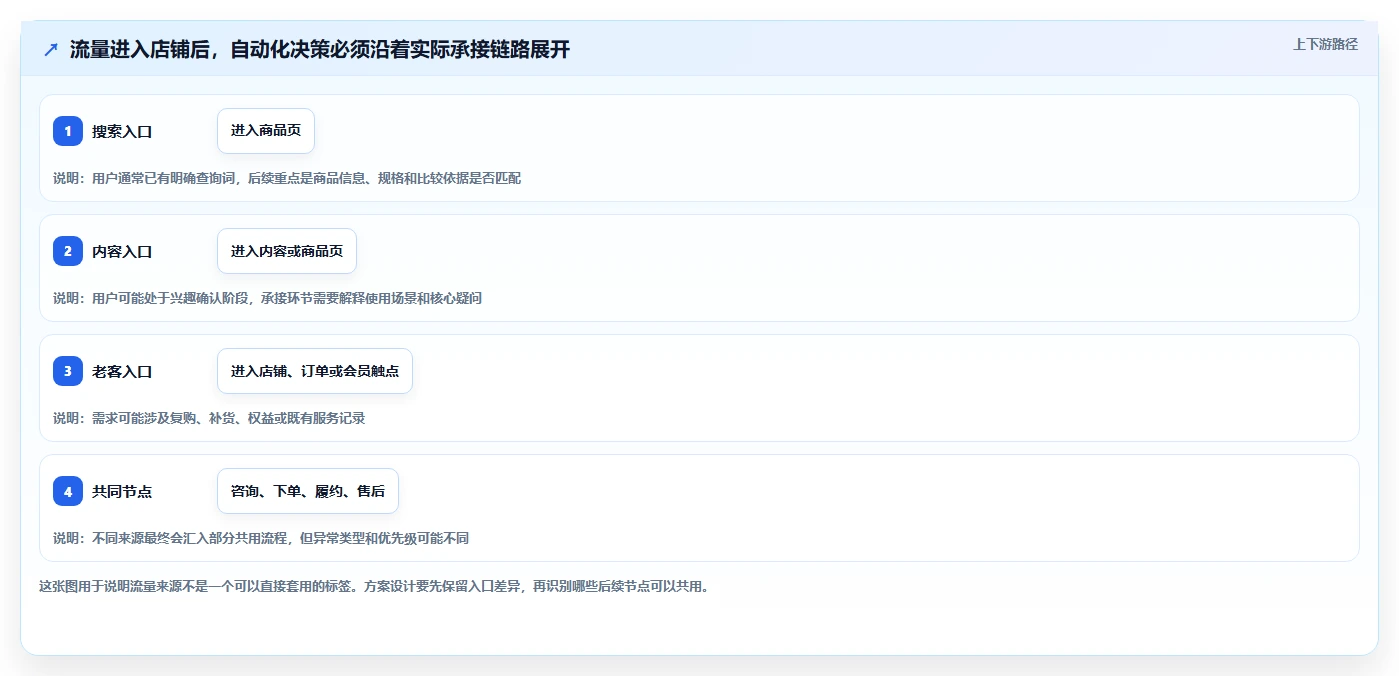Click description starting 说明：需求可能涉及复购
The height and width of the screenshot is (676, 1399).
[209, 418]
